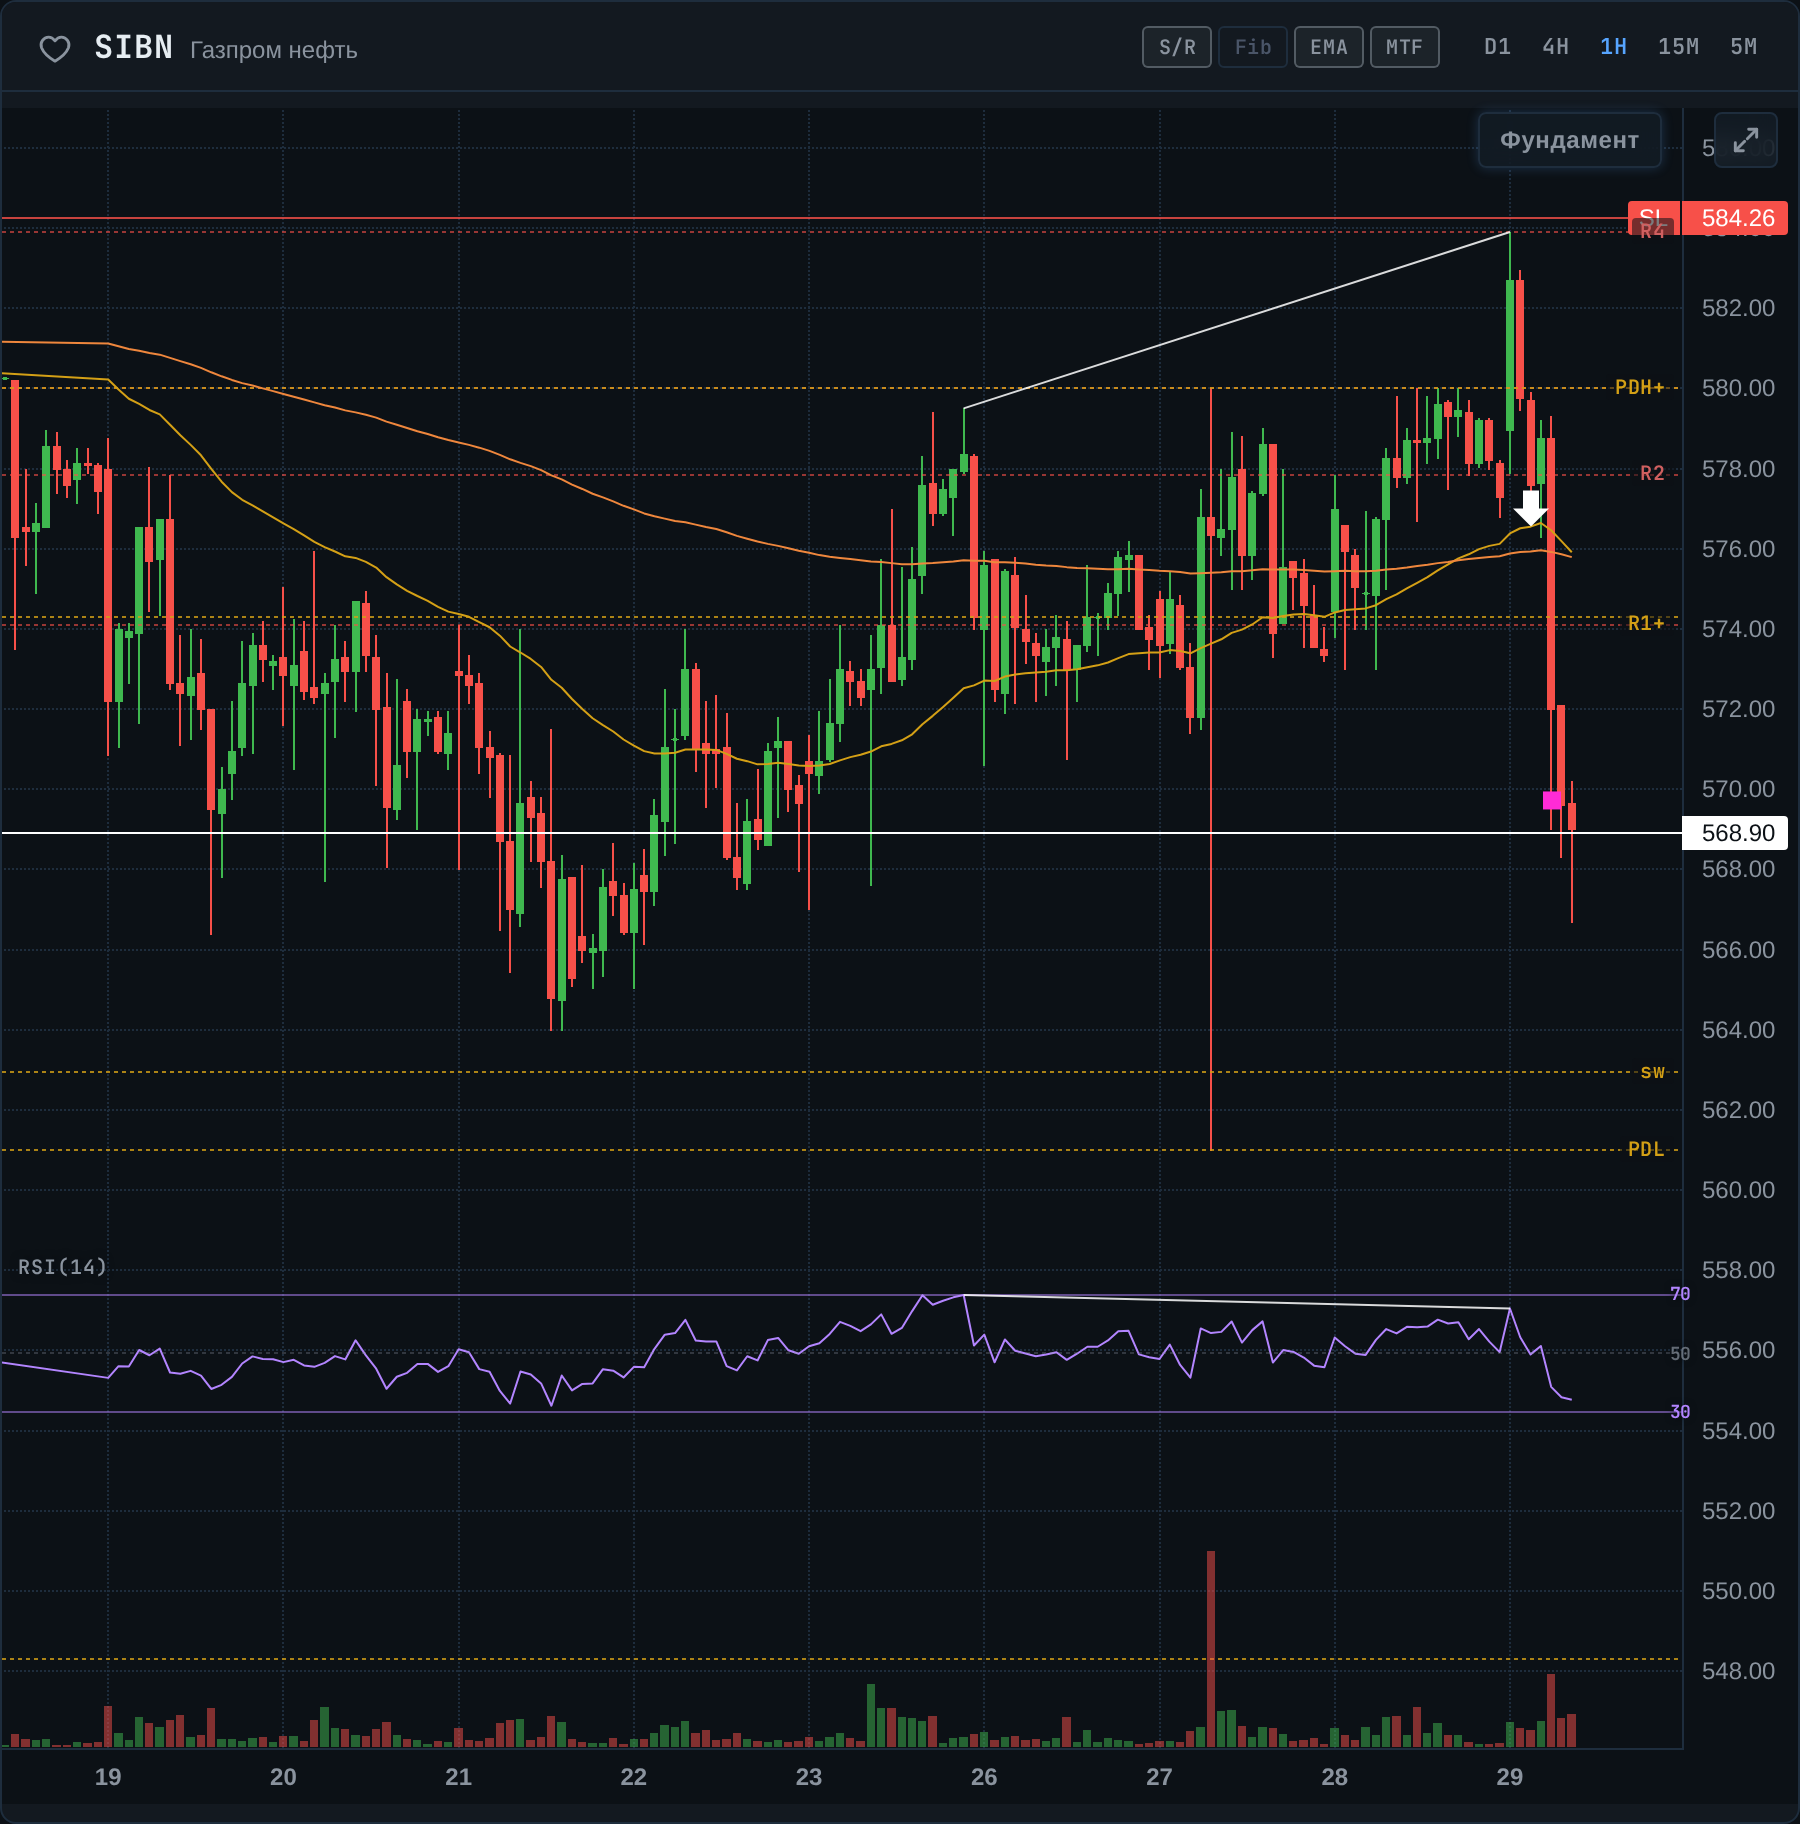Image resolution: width=1800 pixels, height=1824 pixels.
Task: Add SIBN to favorites with heart icon
Action: click(54, 48)
